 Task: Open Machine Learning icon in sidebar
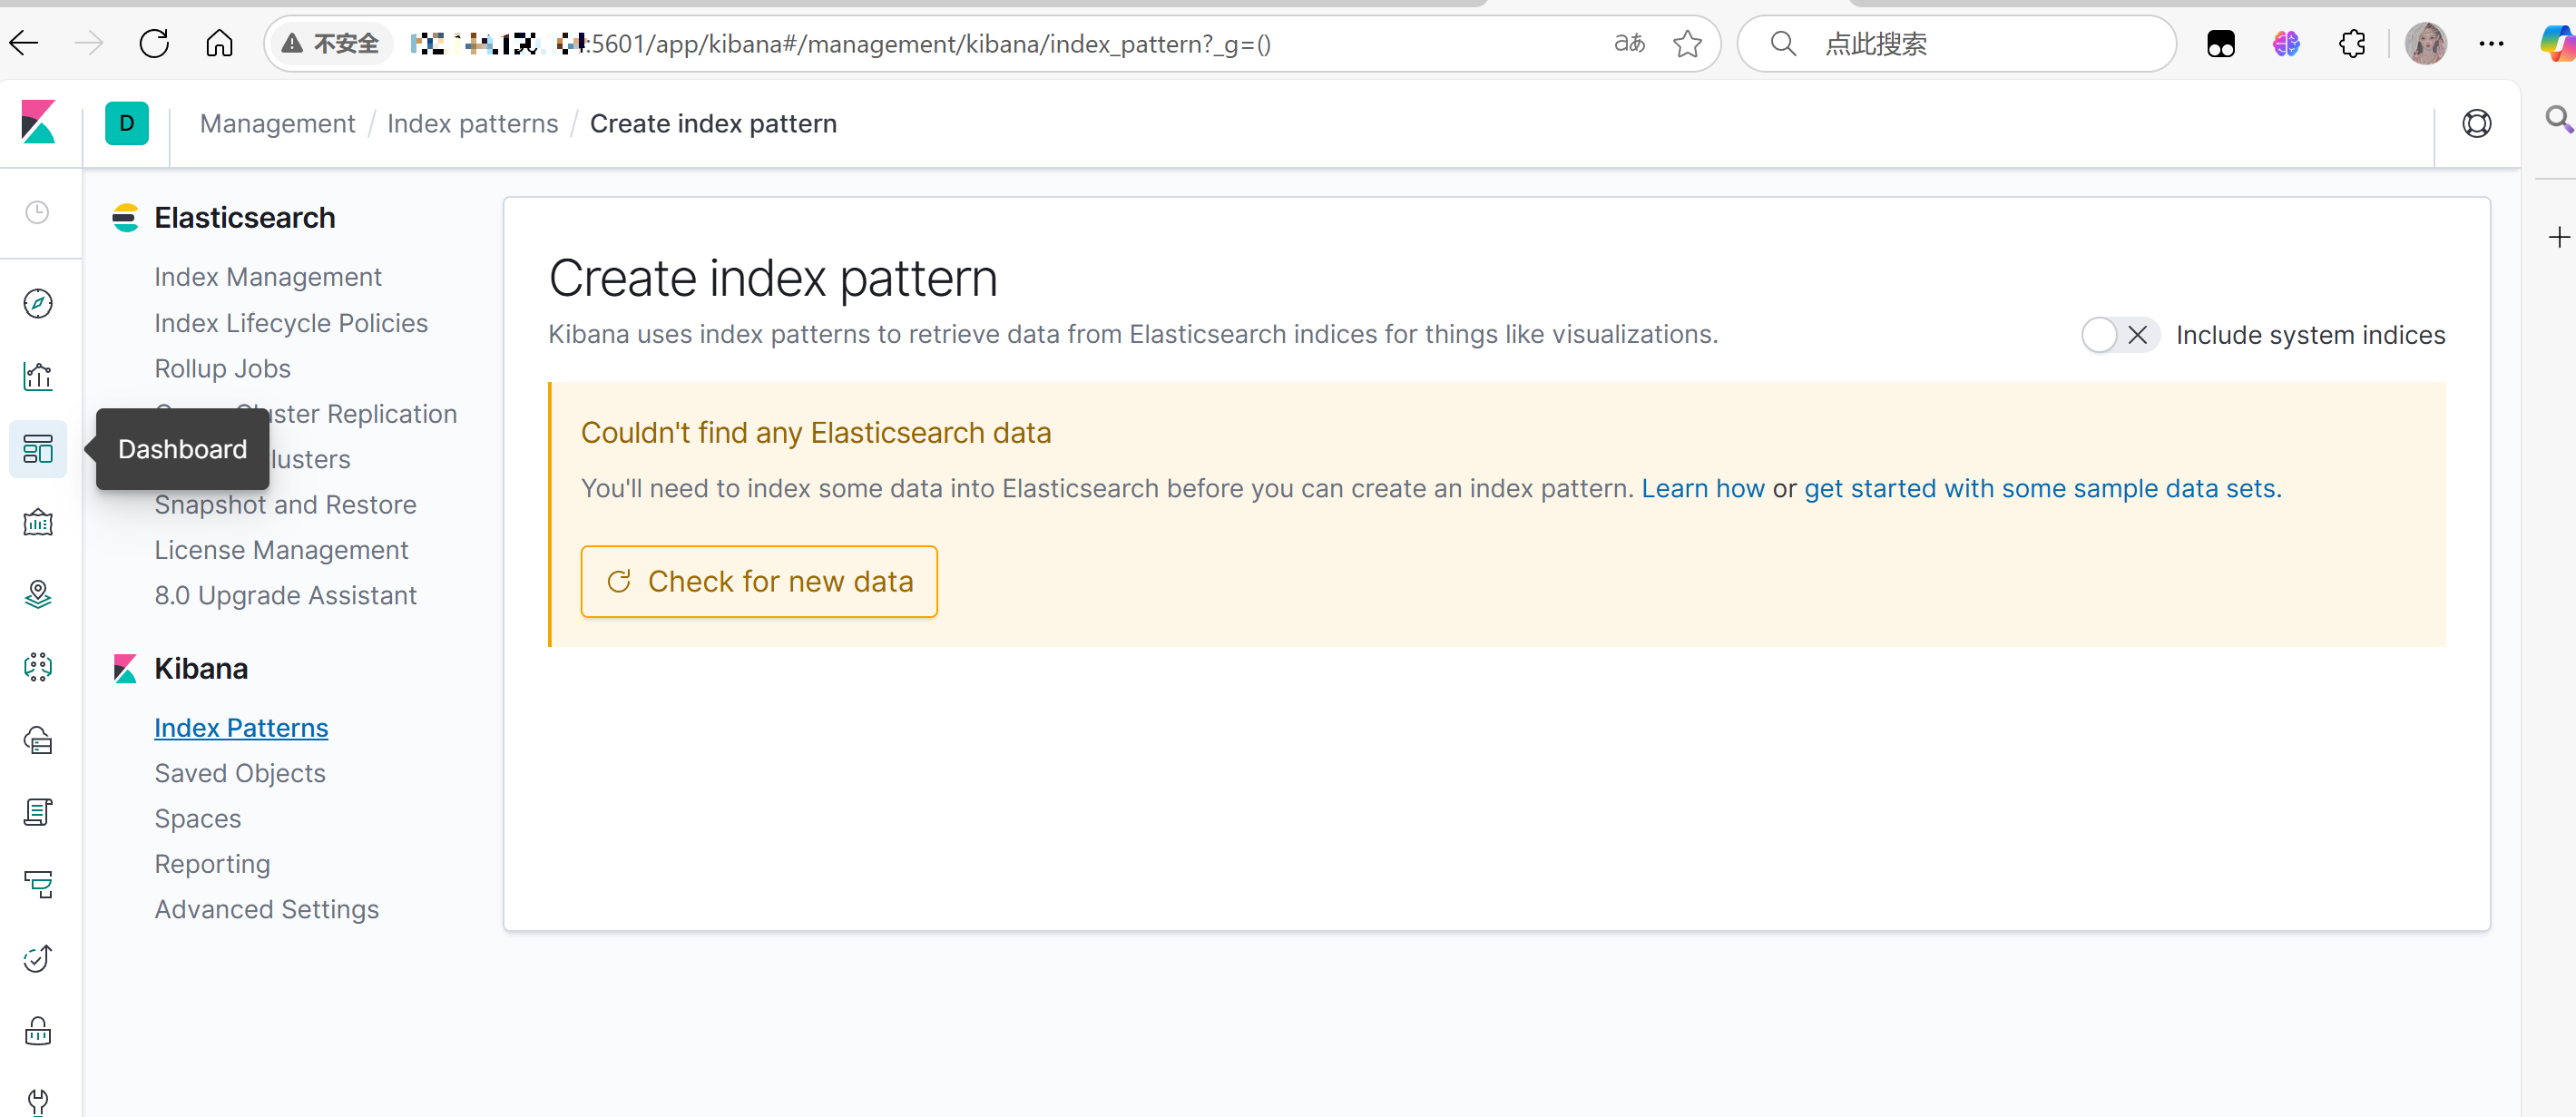[38, 667]
